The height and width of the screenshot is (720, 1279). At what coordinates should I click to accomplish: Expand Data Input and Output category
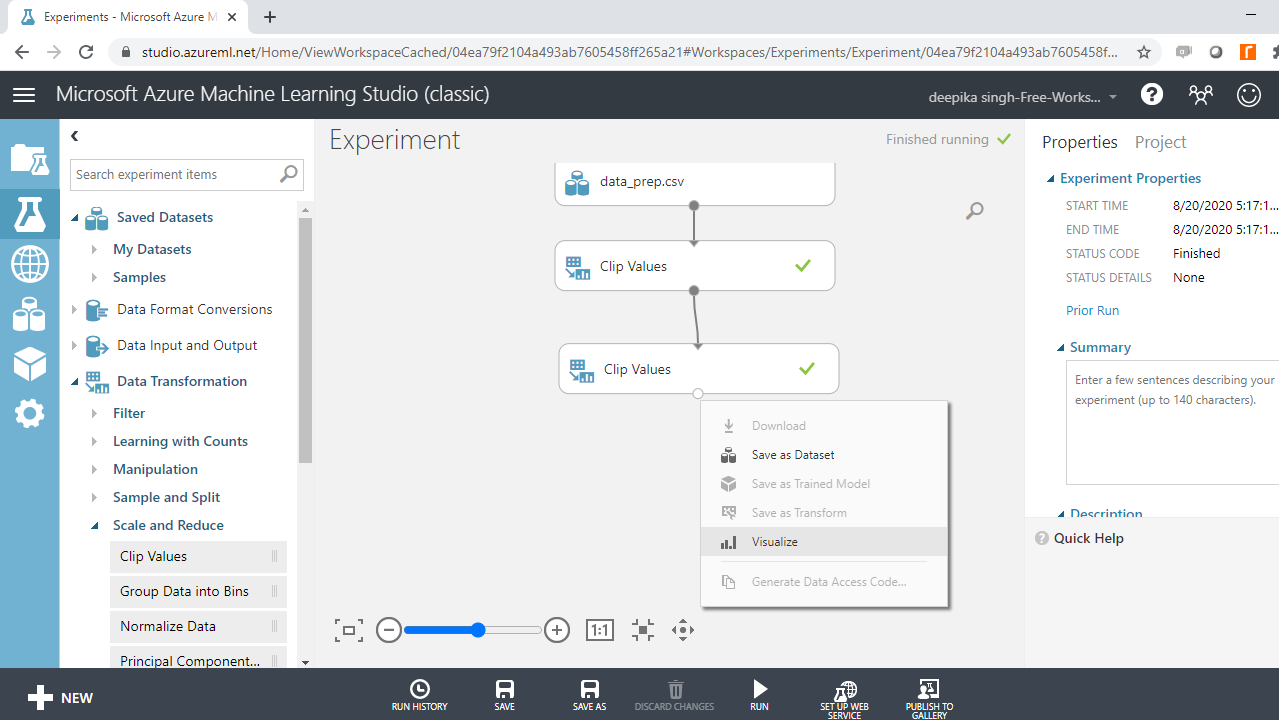coord(74,346)
